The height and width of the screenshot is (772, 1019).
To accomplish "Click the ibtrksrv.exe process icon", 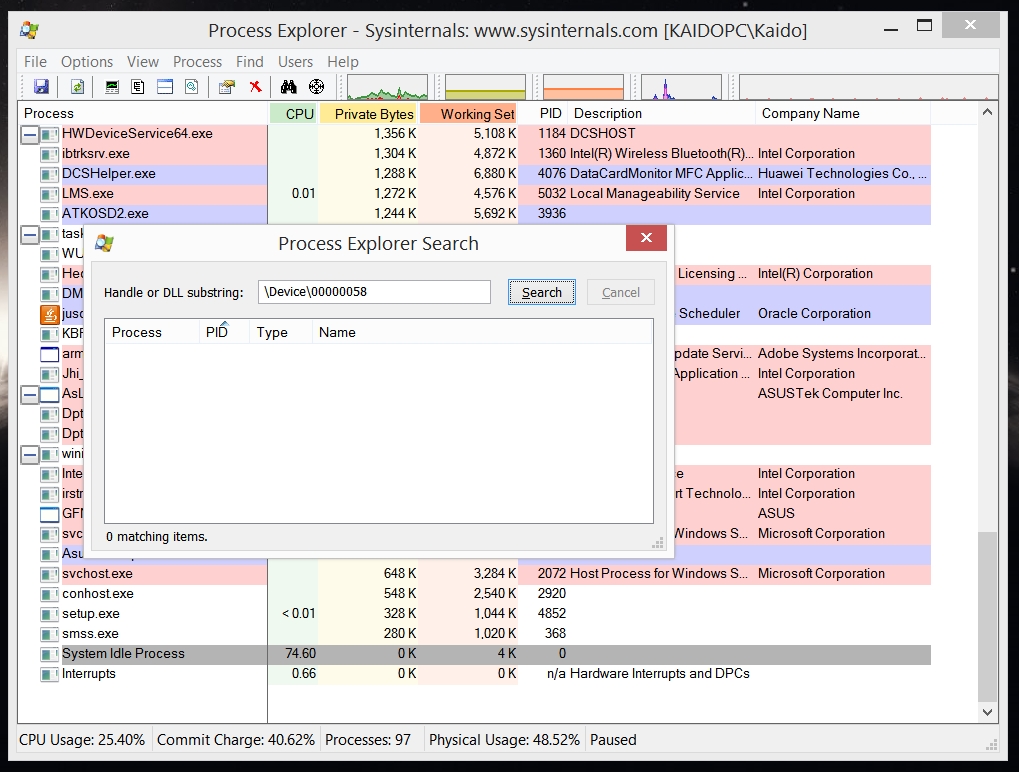I will click(x=49, y=154).
